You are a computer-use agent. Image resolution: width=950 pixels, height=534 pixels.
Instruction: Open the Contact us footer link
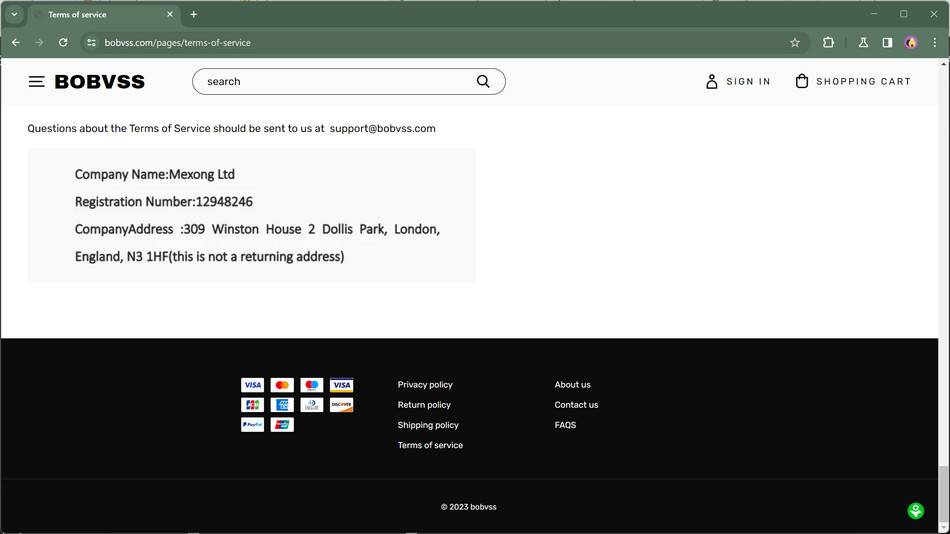(576, 404)
